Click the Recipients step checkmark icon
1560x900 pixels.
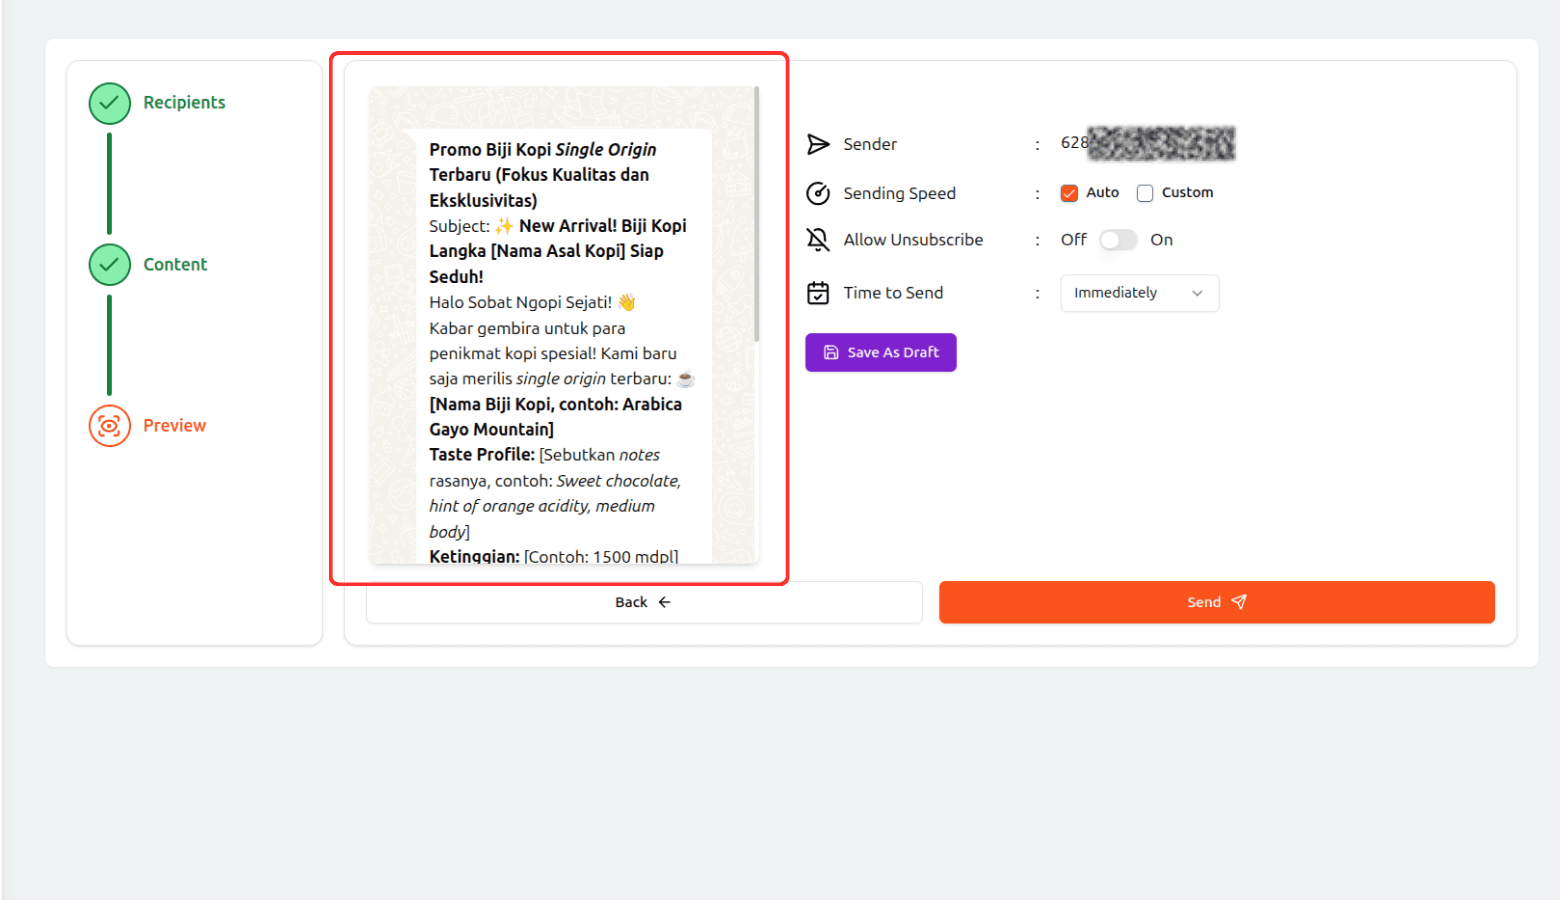(x=109, y=103)
